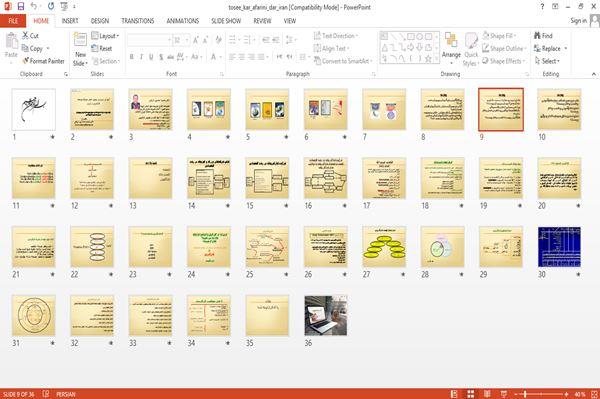
Task: Click the Ribbon Display Options icon
Action: (x=555, y=7)
